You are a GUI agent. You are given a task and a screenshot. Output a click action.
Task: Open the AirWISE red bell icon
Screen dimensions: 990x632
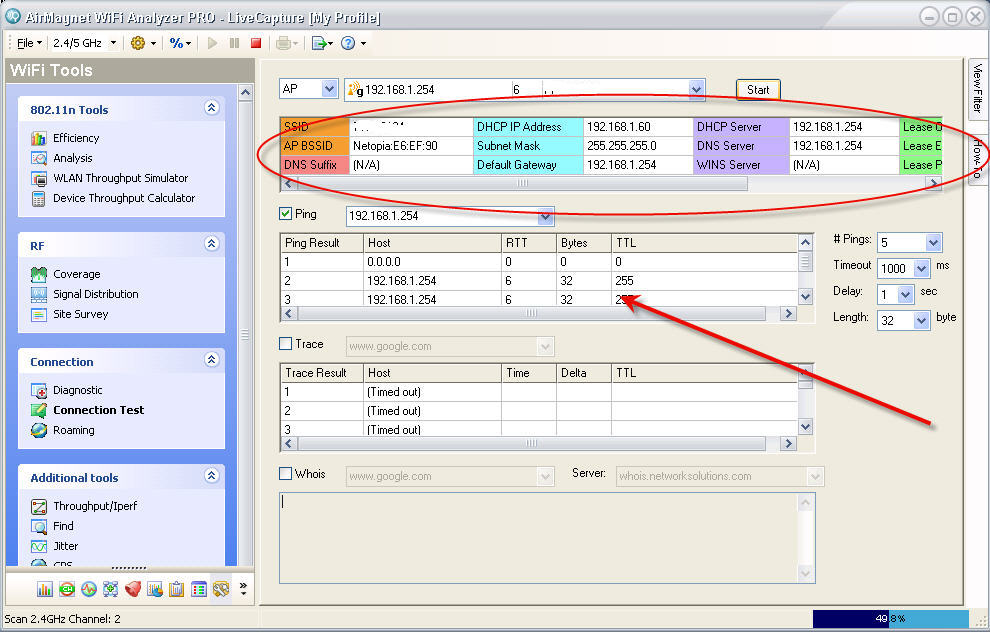[x=133, y=589]
